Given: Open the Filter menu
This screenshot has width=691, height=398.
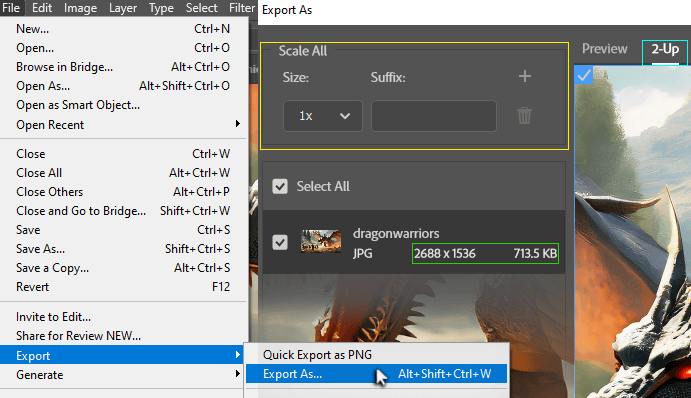Looking at the screenshot, I should (x=241, y=8).
